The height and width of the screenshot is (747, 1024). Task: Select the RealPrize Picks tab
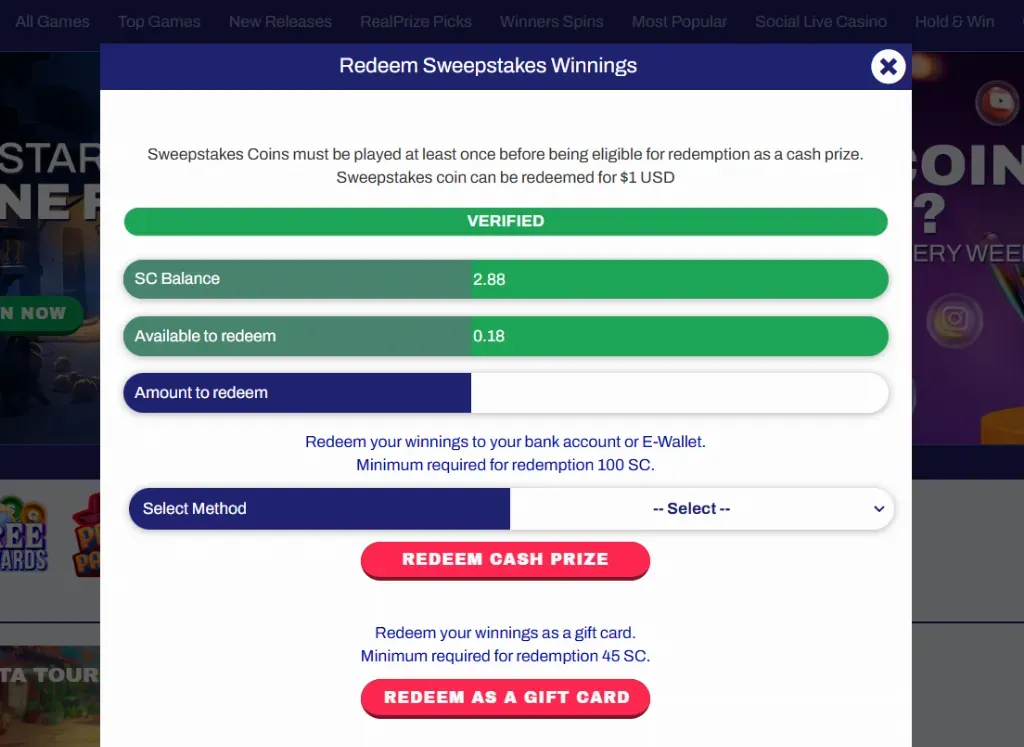point(416,21)
